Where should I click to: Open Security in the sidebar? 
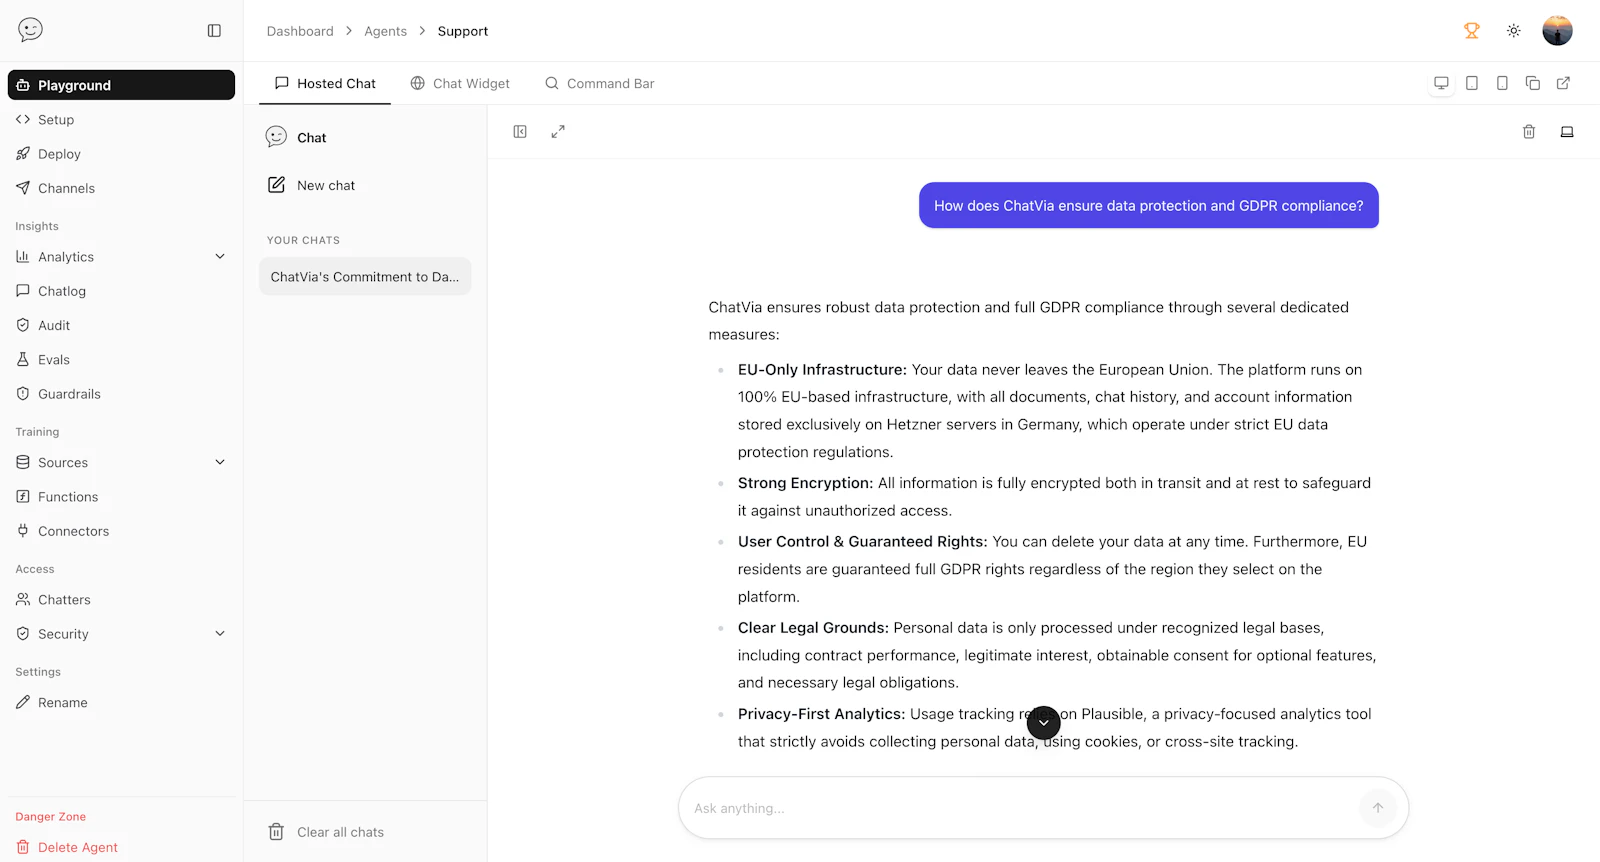click(x=63, y=634)
